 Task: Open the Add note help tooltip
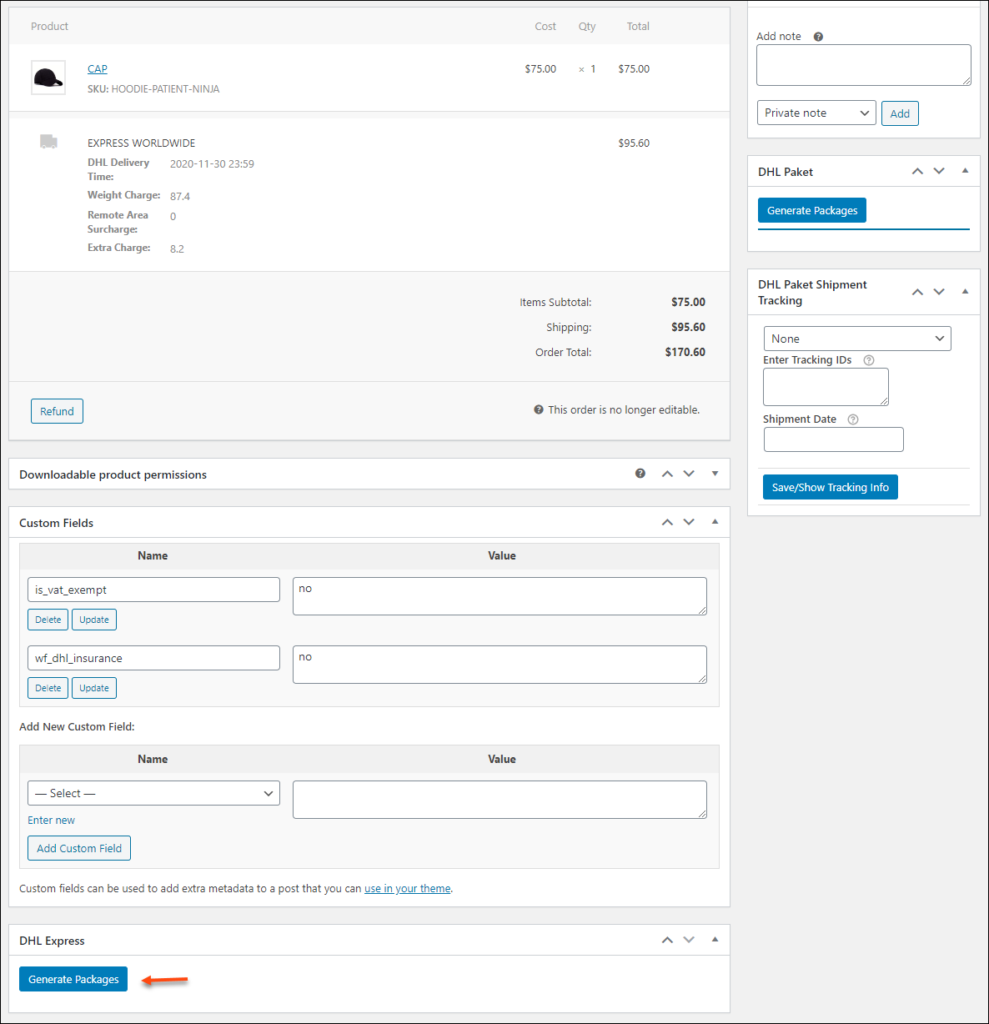click(x=818, y=36)
